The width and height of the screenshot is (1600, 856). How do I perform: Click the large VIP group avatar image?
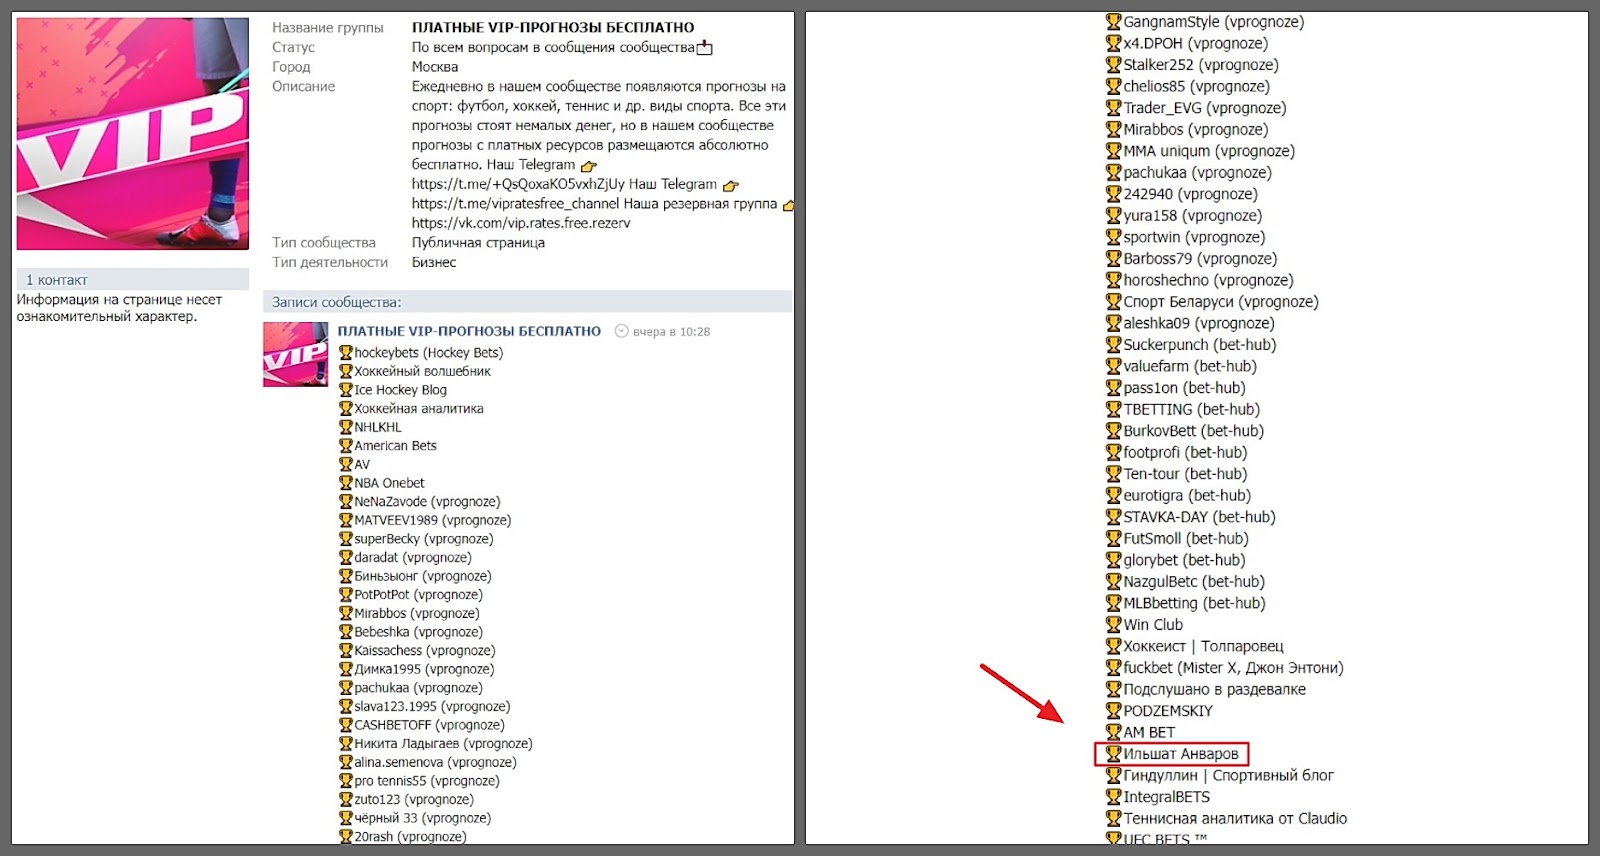pos(132,133)
